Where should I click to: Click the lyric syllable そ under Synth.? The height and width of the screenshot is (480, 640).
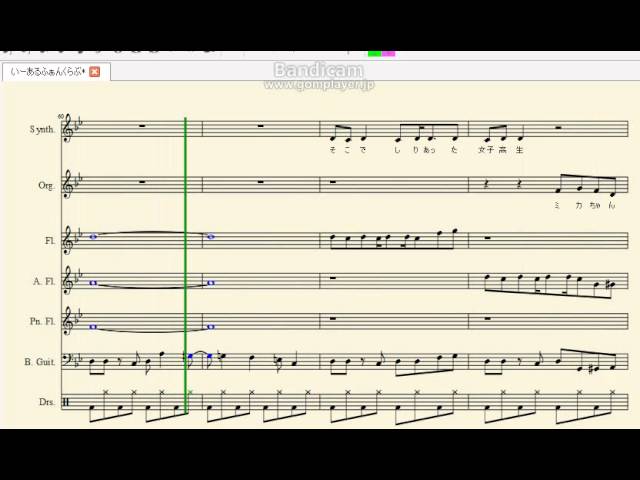[x=333, y=150]
